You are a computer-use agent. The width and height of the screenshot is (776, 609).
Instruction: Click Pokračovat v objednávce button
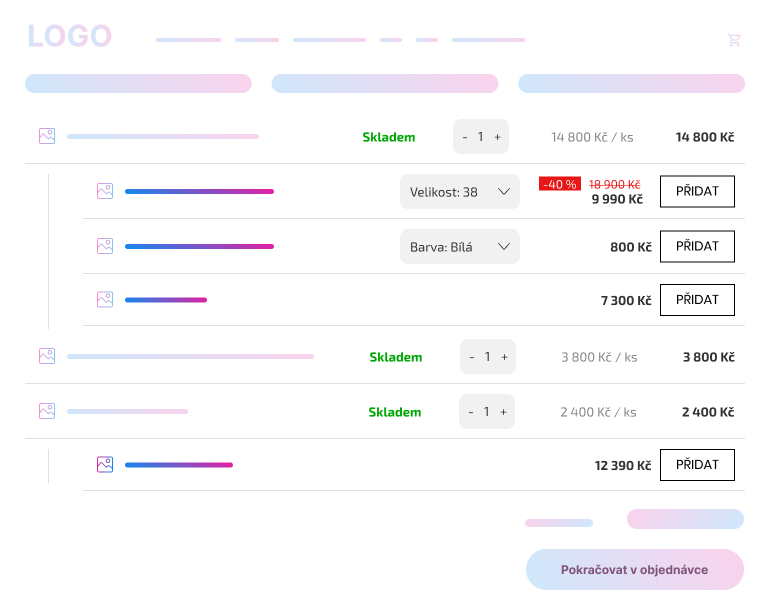[x=635, y=569]
